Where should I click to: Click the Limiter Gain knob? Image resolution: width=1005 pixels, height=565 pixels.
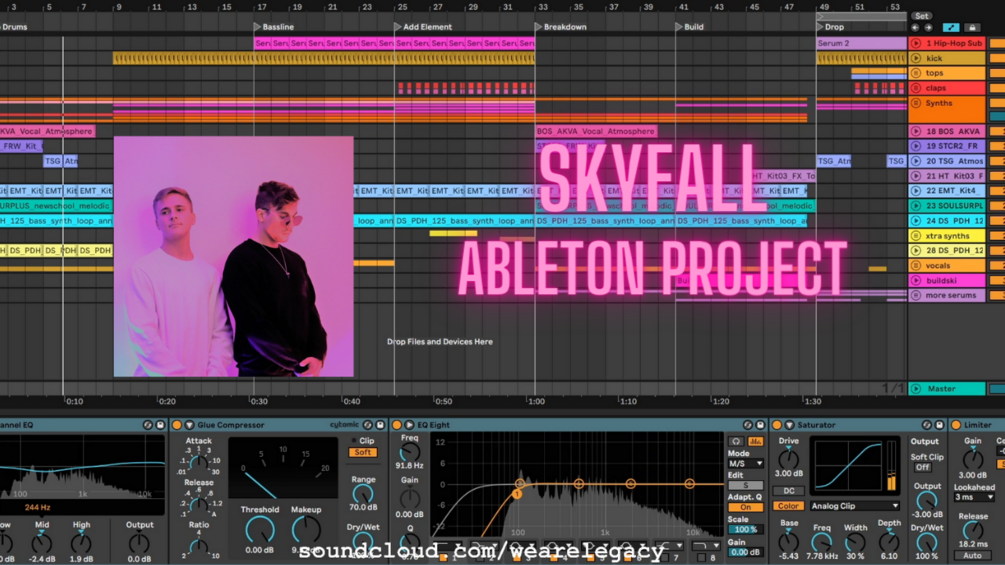[x=973, y=459]
